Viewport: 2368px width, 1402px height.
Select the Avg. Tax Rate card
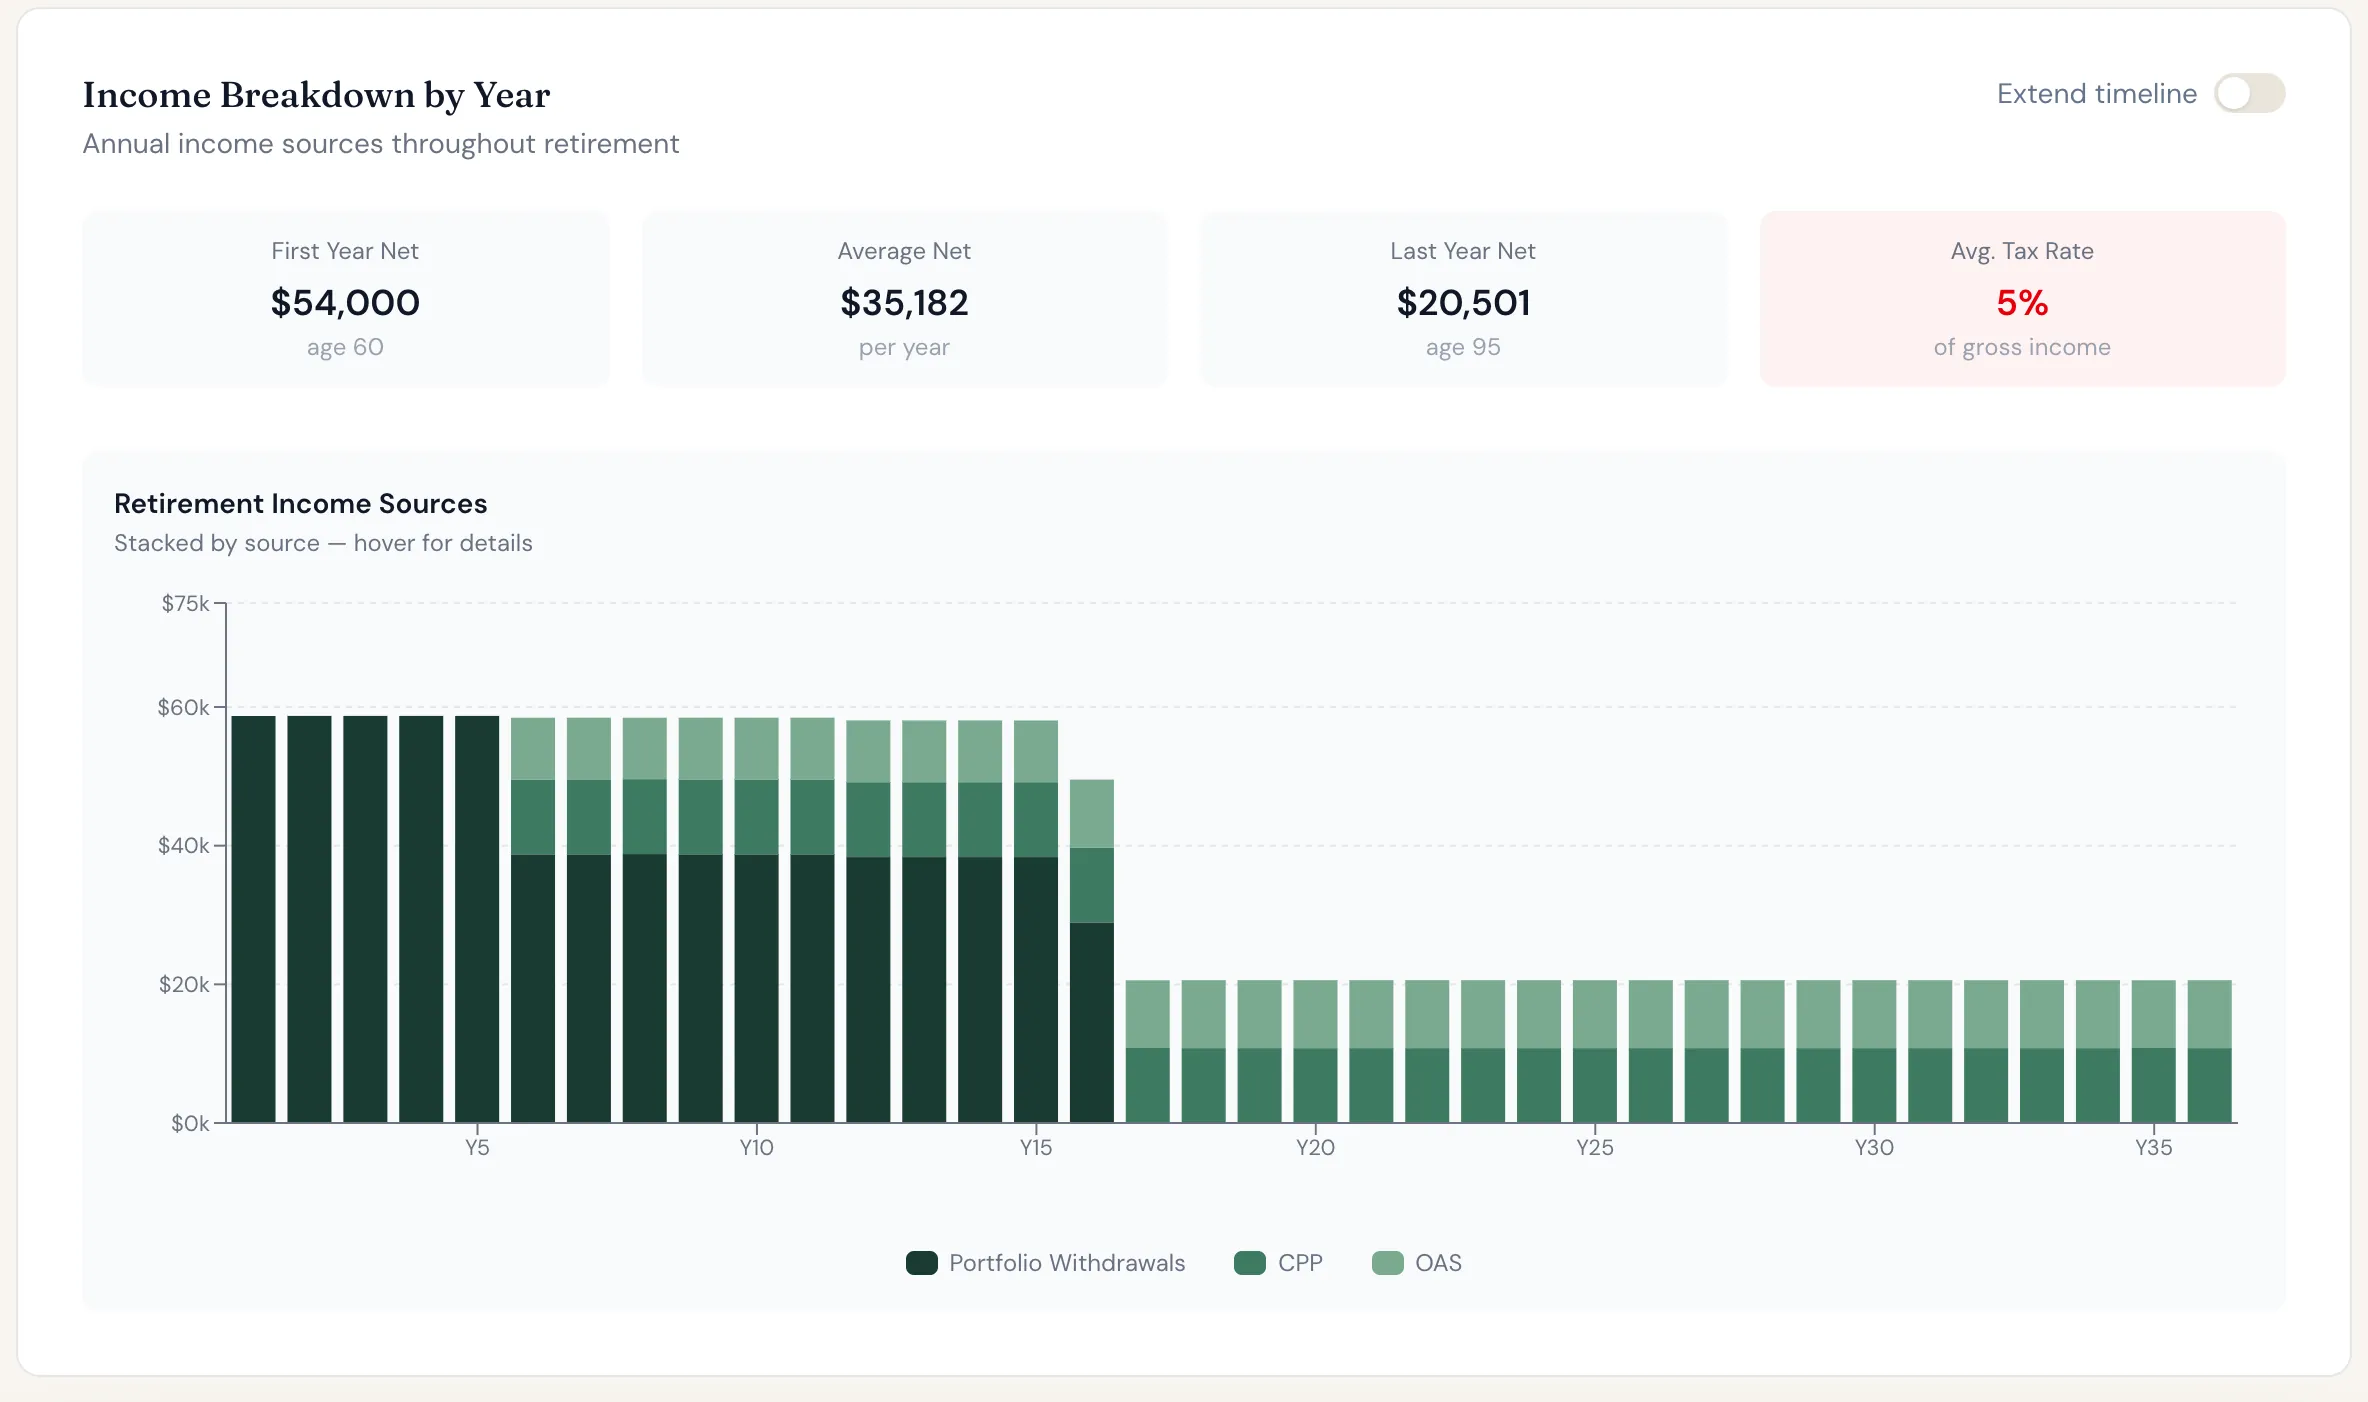2022,299
